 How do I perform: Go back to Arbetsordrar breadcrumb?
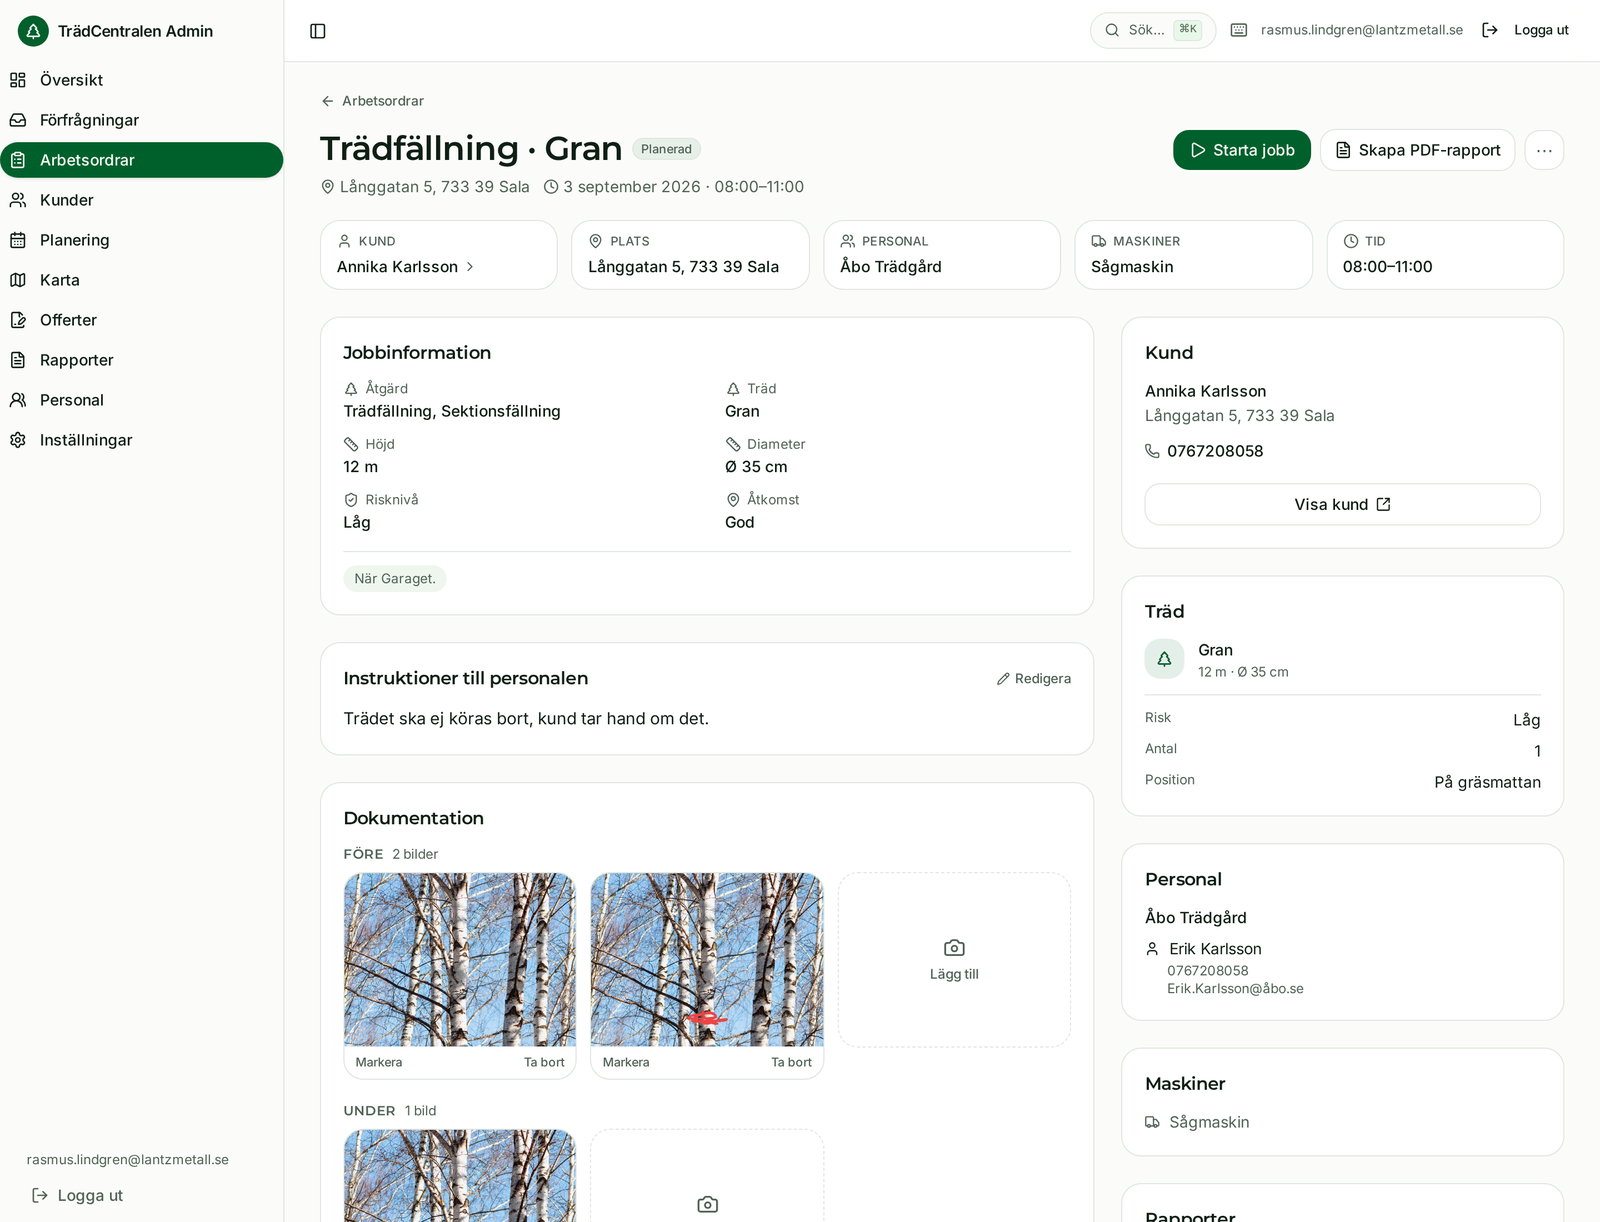click(372, 101)
